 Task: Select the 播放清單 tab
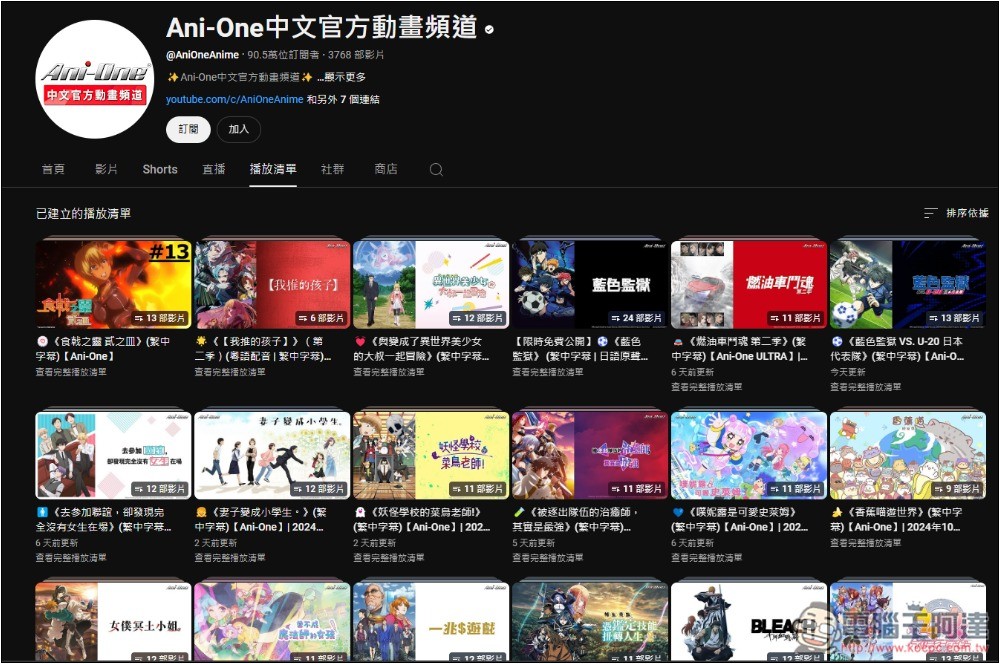pyautogui.click(x=273, y=169)
